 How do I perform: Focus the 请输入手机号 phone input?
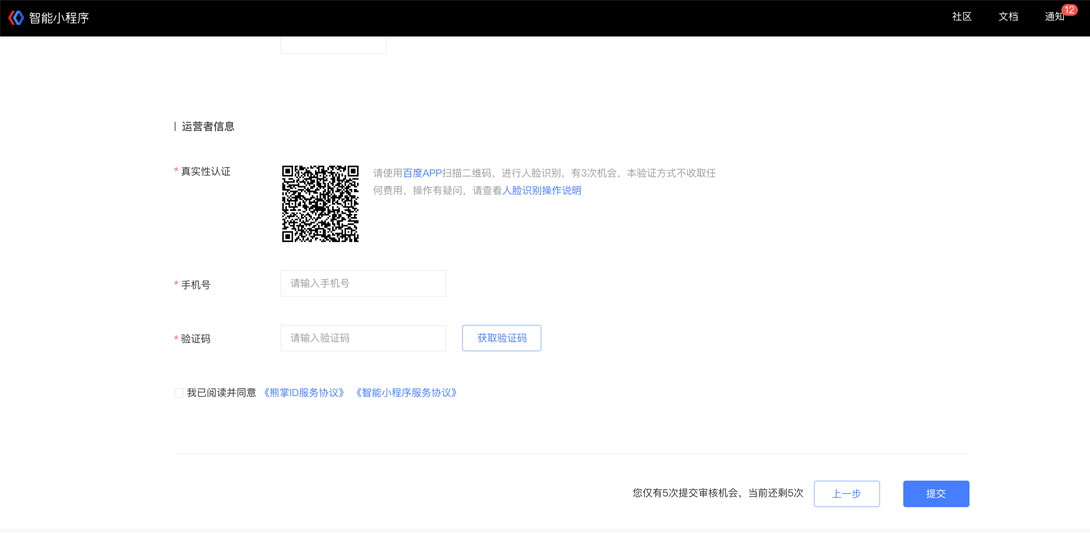(x=363, y=284)
